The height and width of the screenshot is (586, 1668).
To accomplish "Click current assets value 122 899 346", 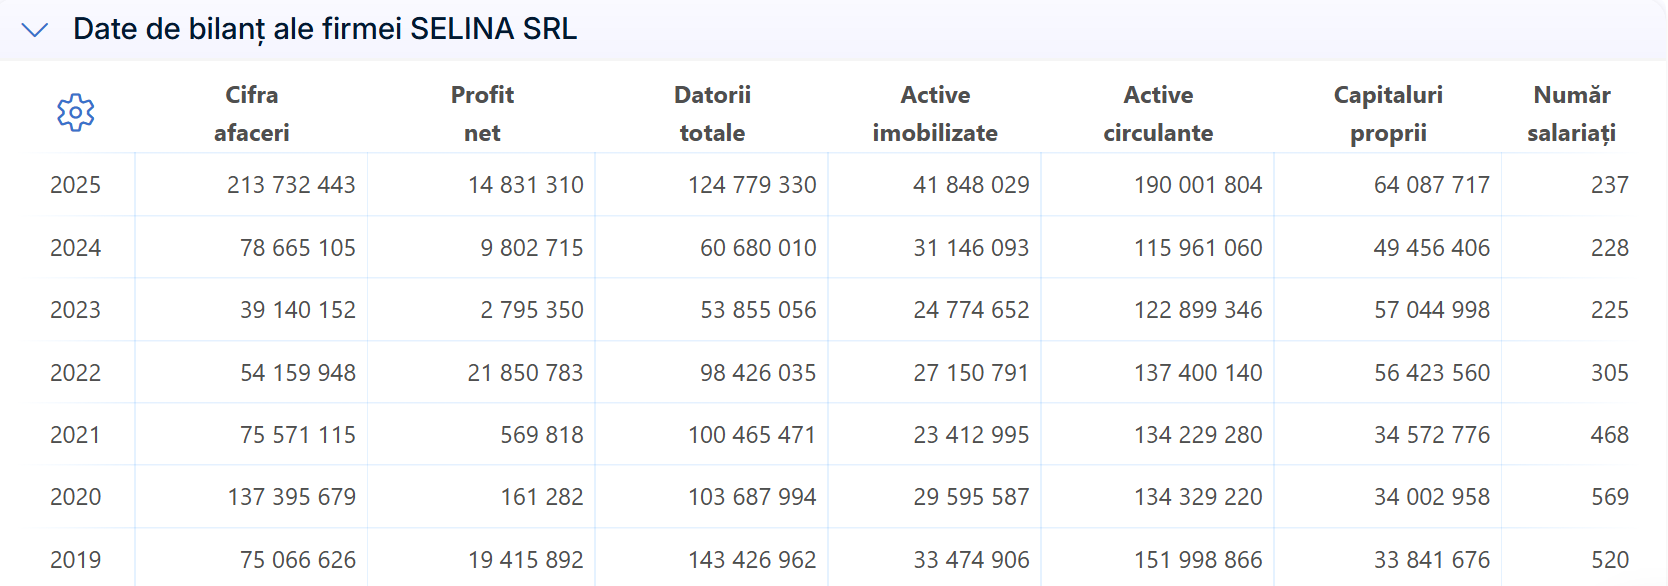I will [x=1198, y=310].
